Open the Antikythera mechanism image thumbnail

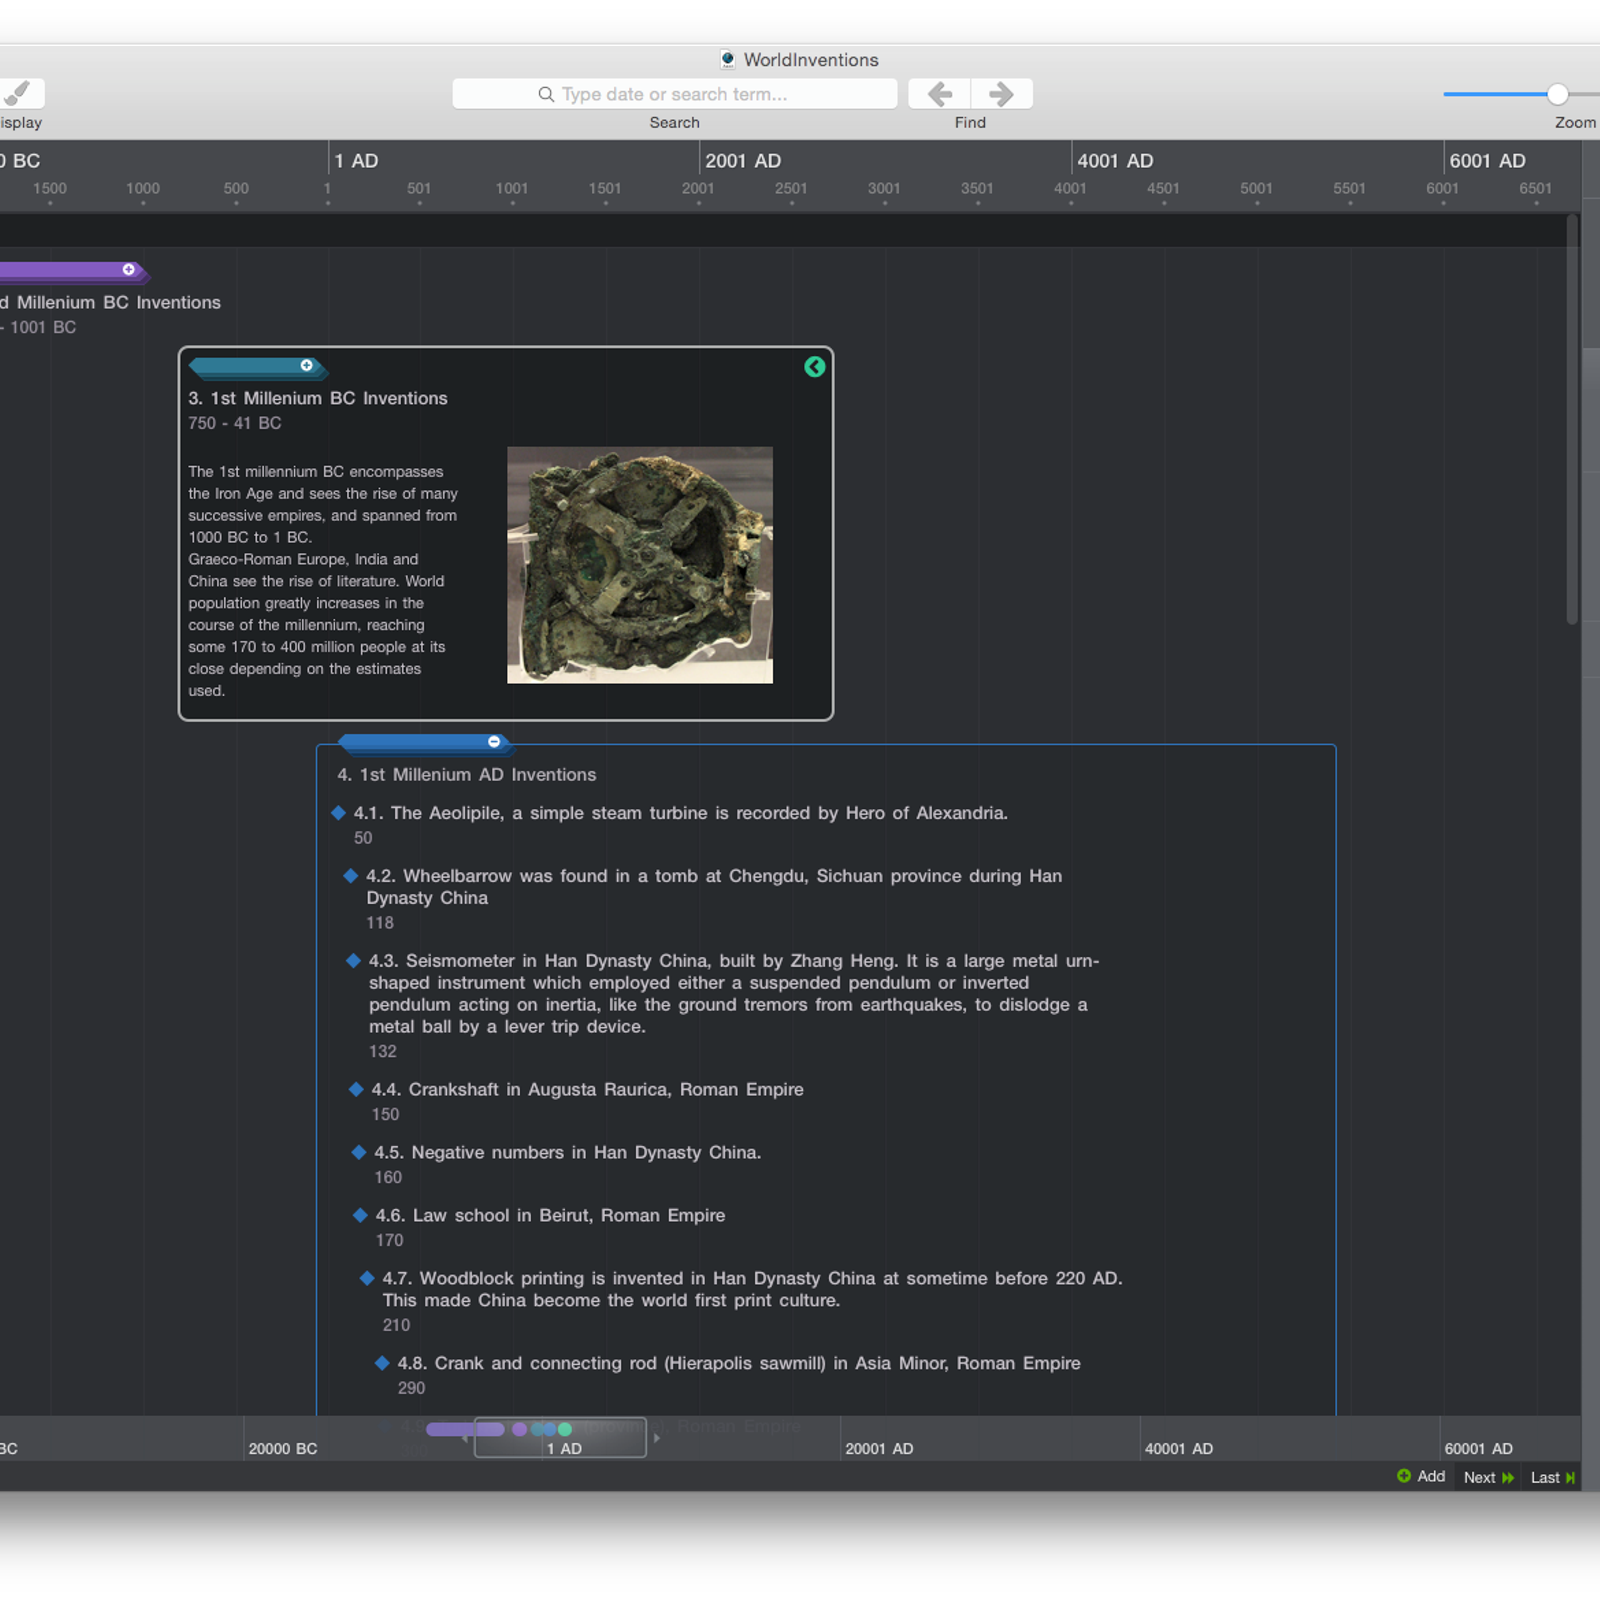(x=640, y=565)
